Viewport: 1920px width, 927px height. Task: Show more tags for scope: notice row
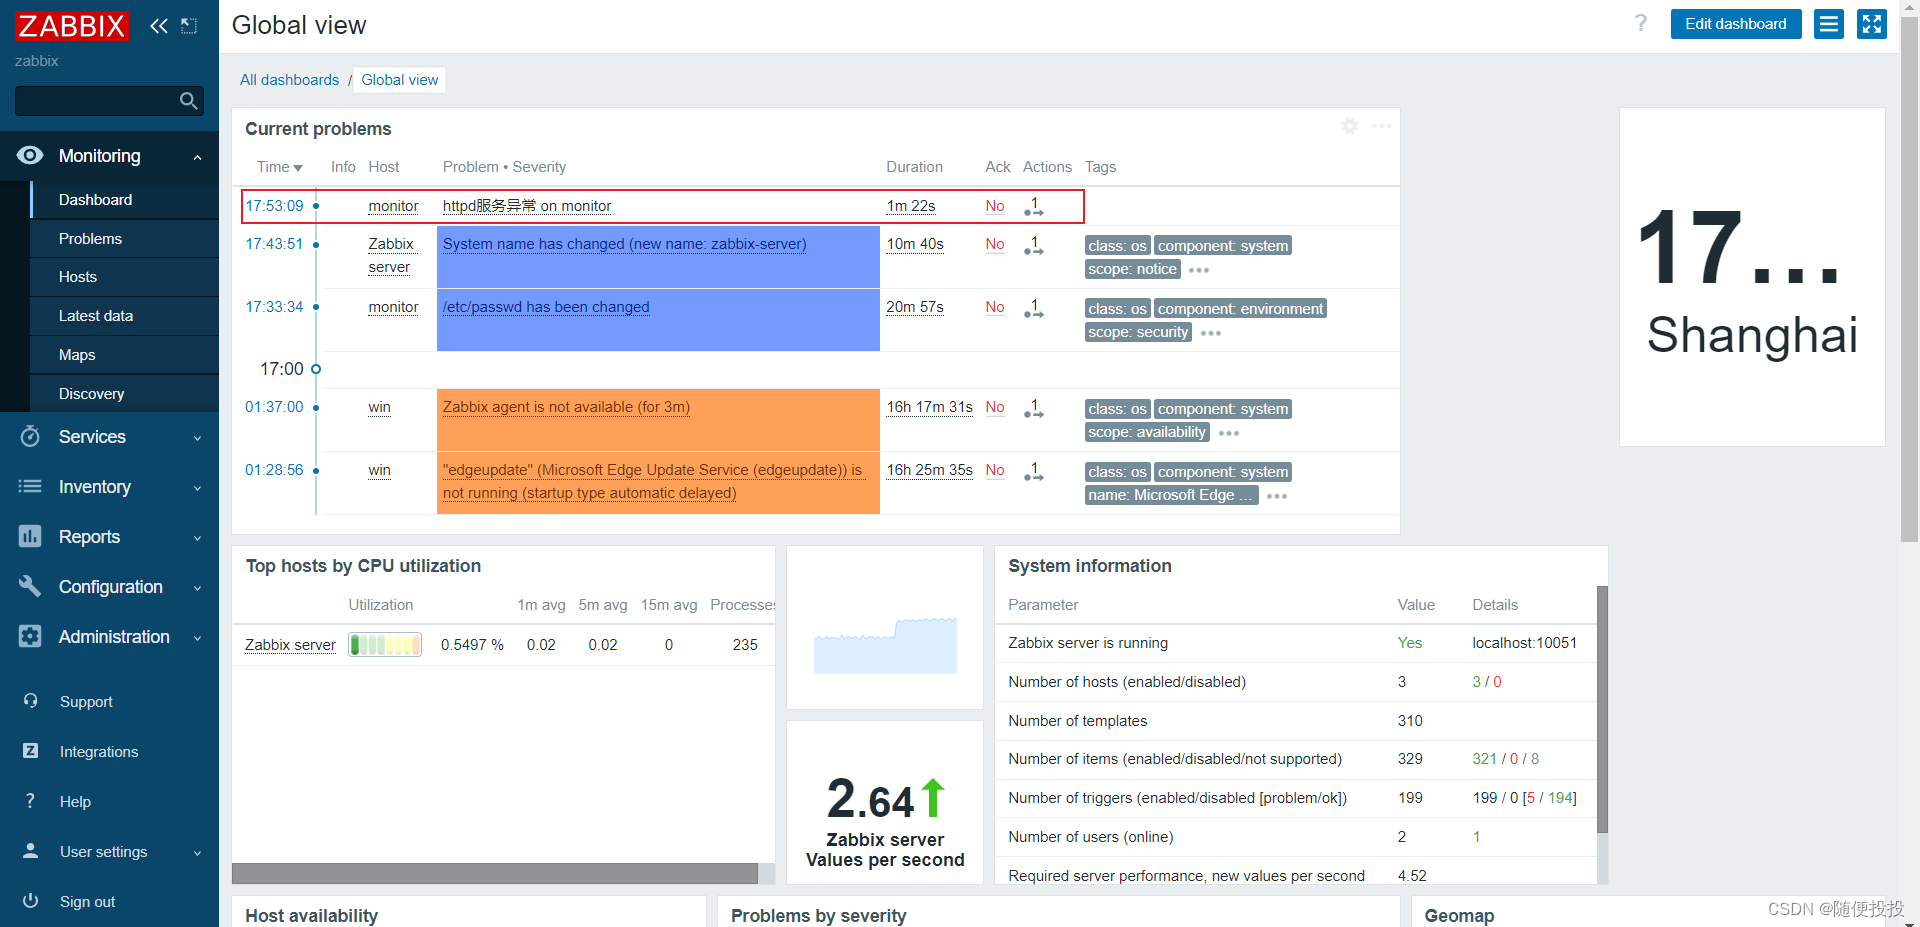pyautogui.click(x=1199, y=270)
